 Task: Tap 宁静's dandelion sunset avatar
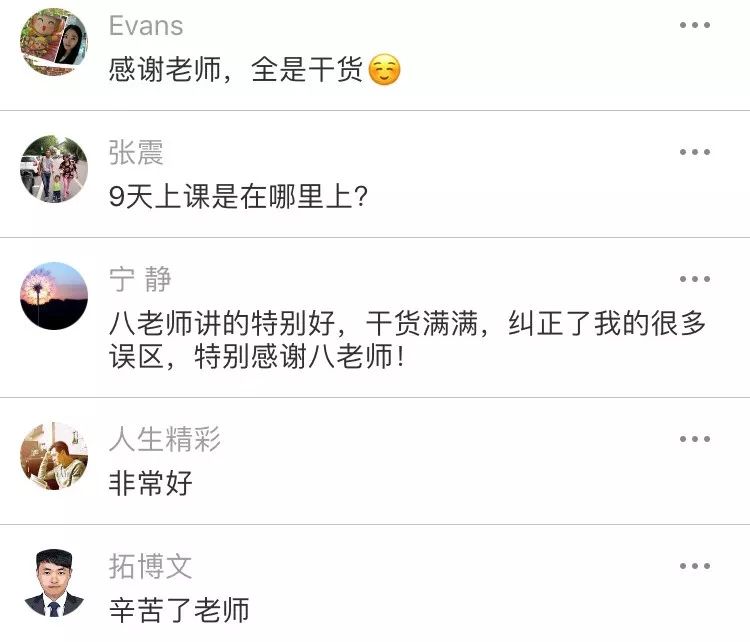[54, 296]
